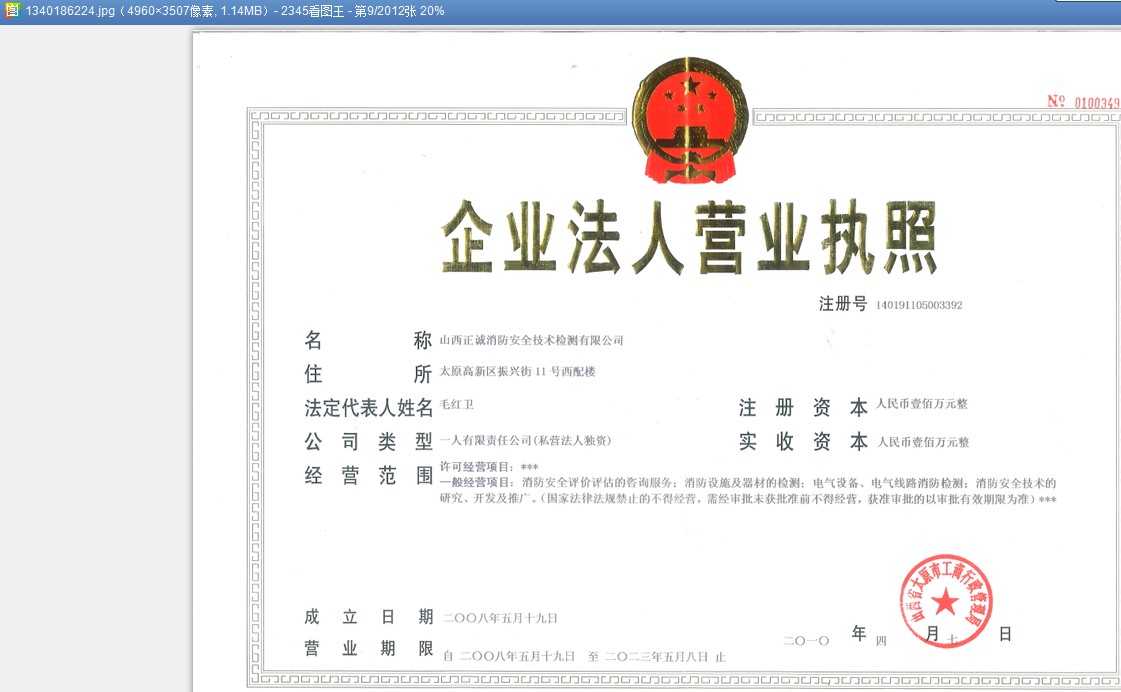Click the 人民币壹佰万元整 value beside 实收资本
This screenshot has width=1121, height=692.
[923, 443]
